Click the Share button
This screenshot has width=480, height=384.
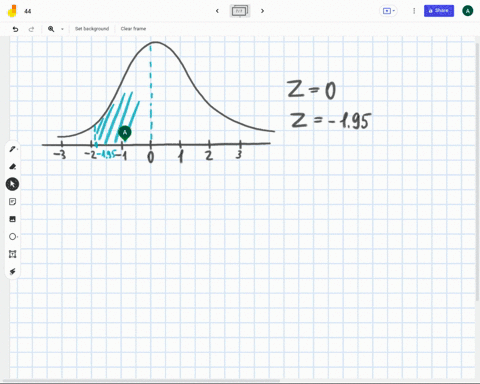tap(439, 11)
